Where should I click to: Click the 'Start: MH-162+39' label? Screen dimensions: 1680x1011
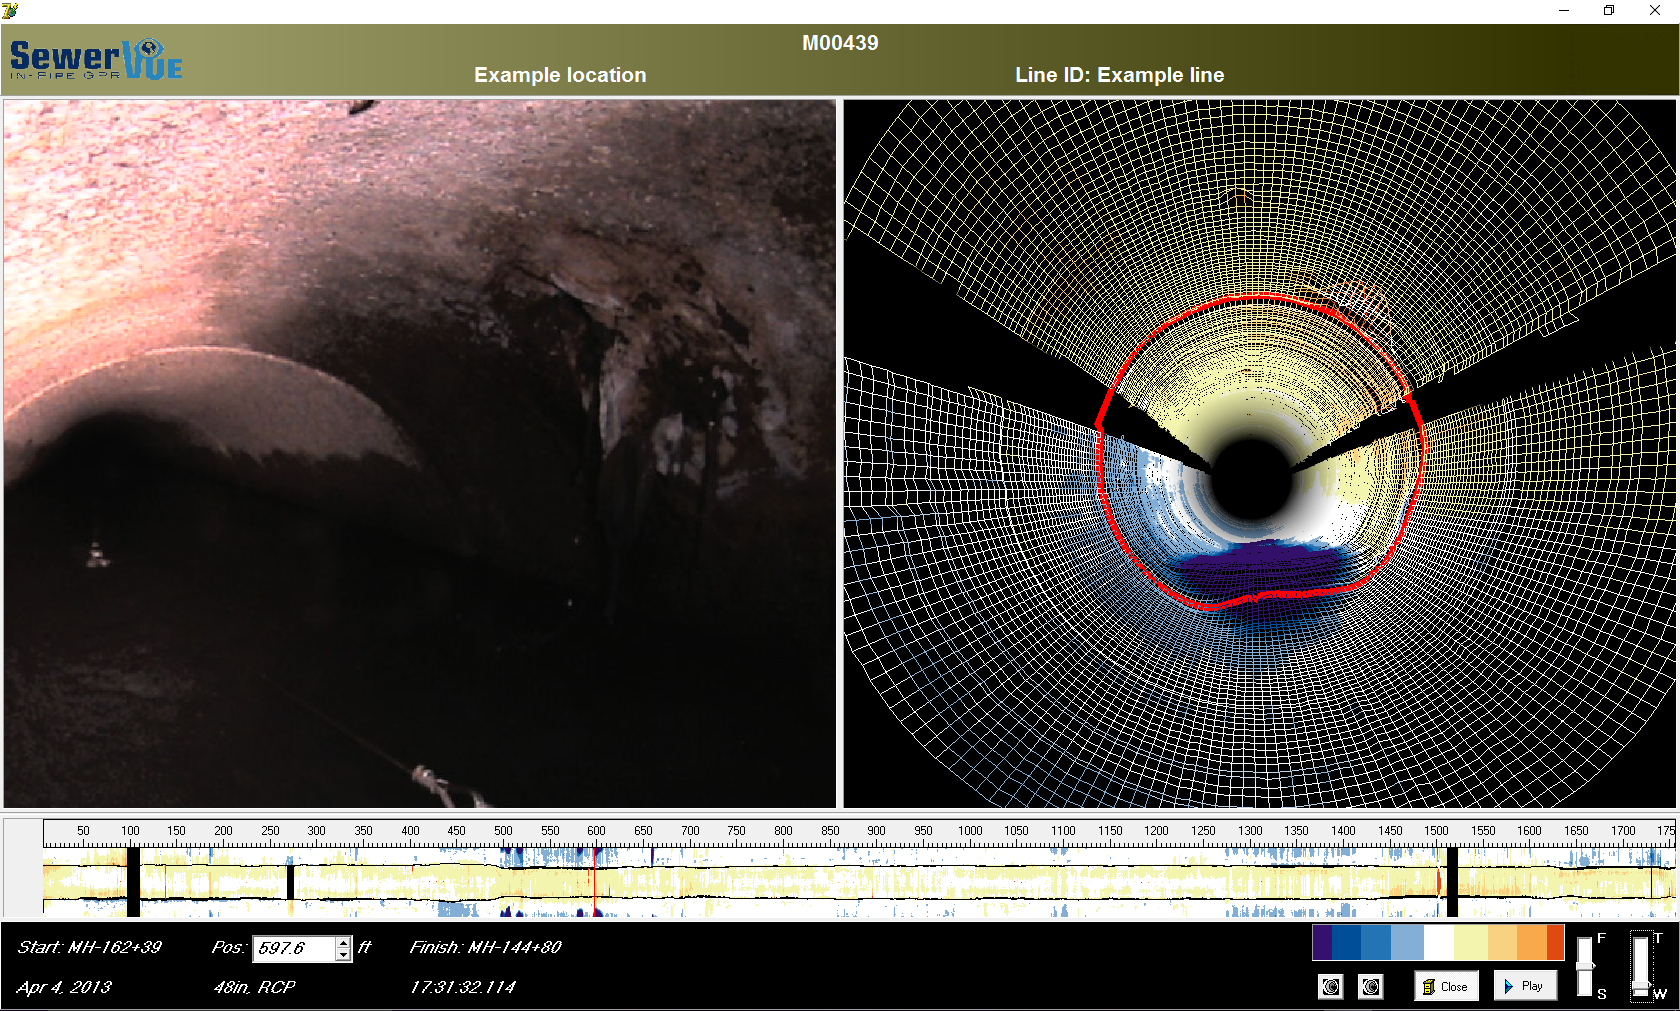90,947
